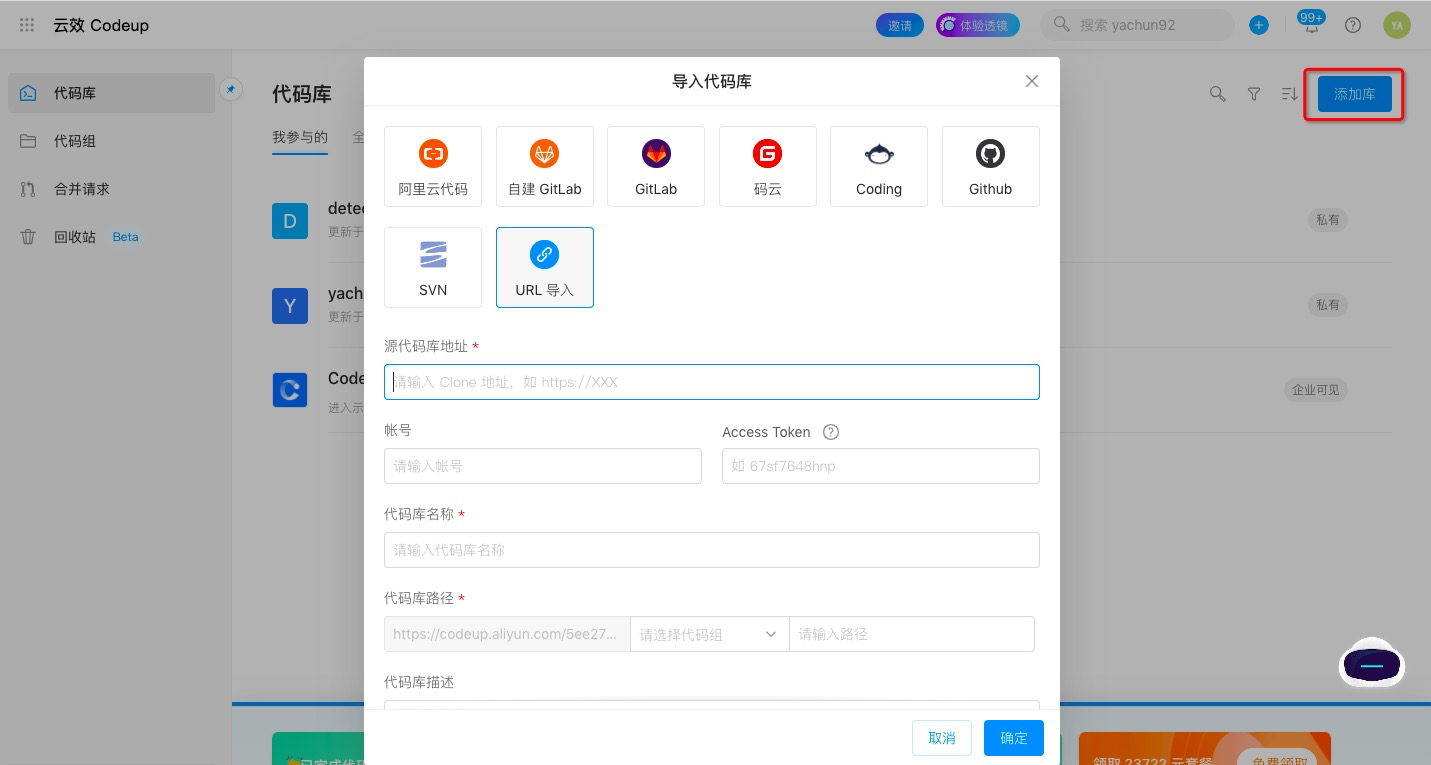Viewport: 1431px width, 765px height.
Task: Open the repository filter options
Action: [1253, 93]
